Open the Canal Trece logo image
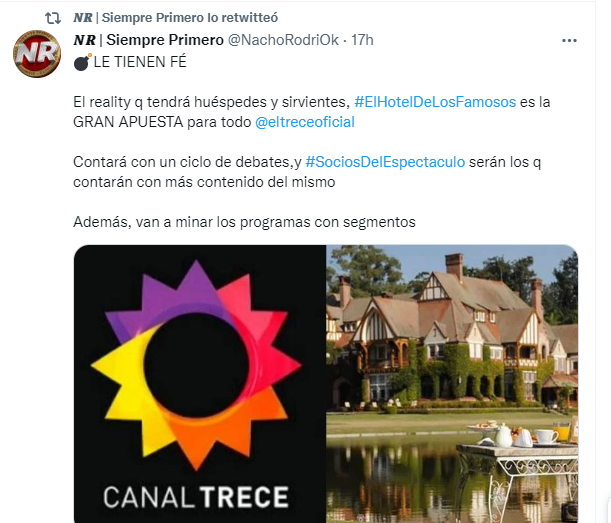Screen dimensions: 611x523 200,384
